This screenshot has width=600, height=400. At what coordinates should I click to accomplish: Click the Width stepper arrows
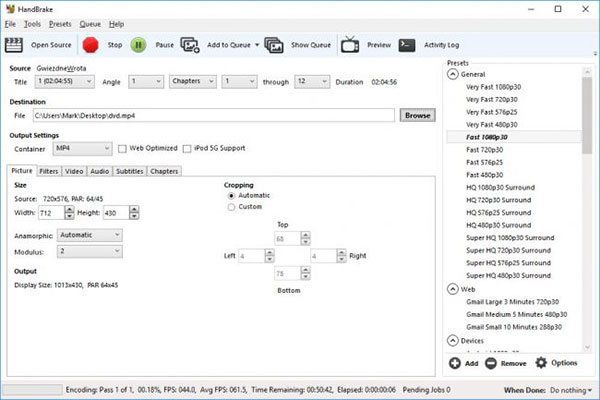69,213
